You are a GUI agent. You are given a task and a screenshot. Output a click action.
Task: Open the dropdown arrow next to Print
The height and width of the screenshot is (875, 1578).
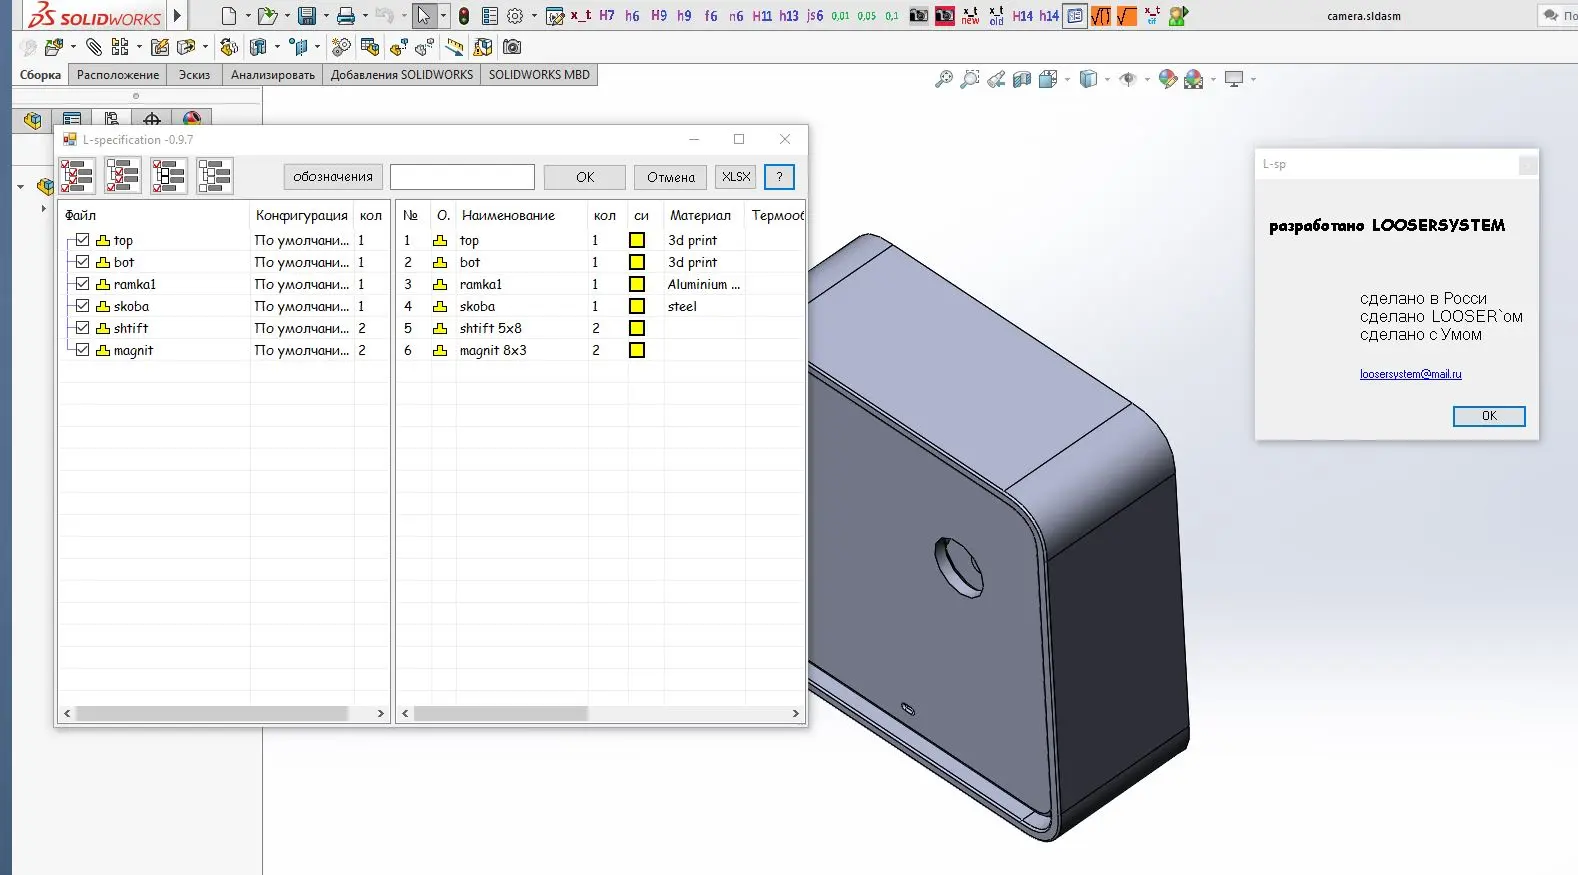pos(364,16)
